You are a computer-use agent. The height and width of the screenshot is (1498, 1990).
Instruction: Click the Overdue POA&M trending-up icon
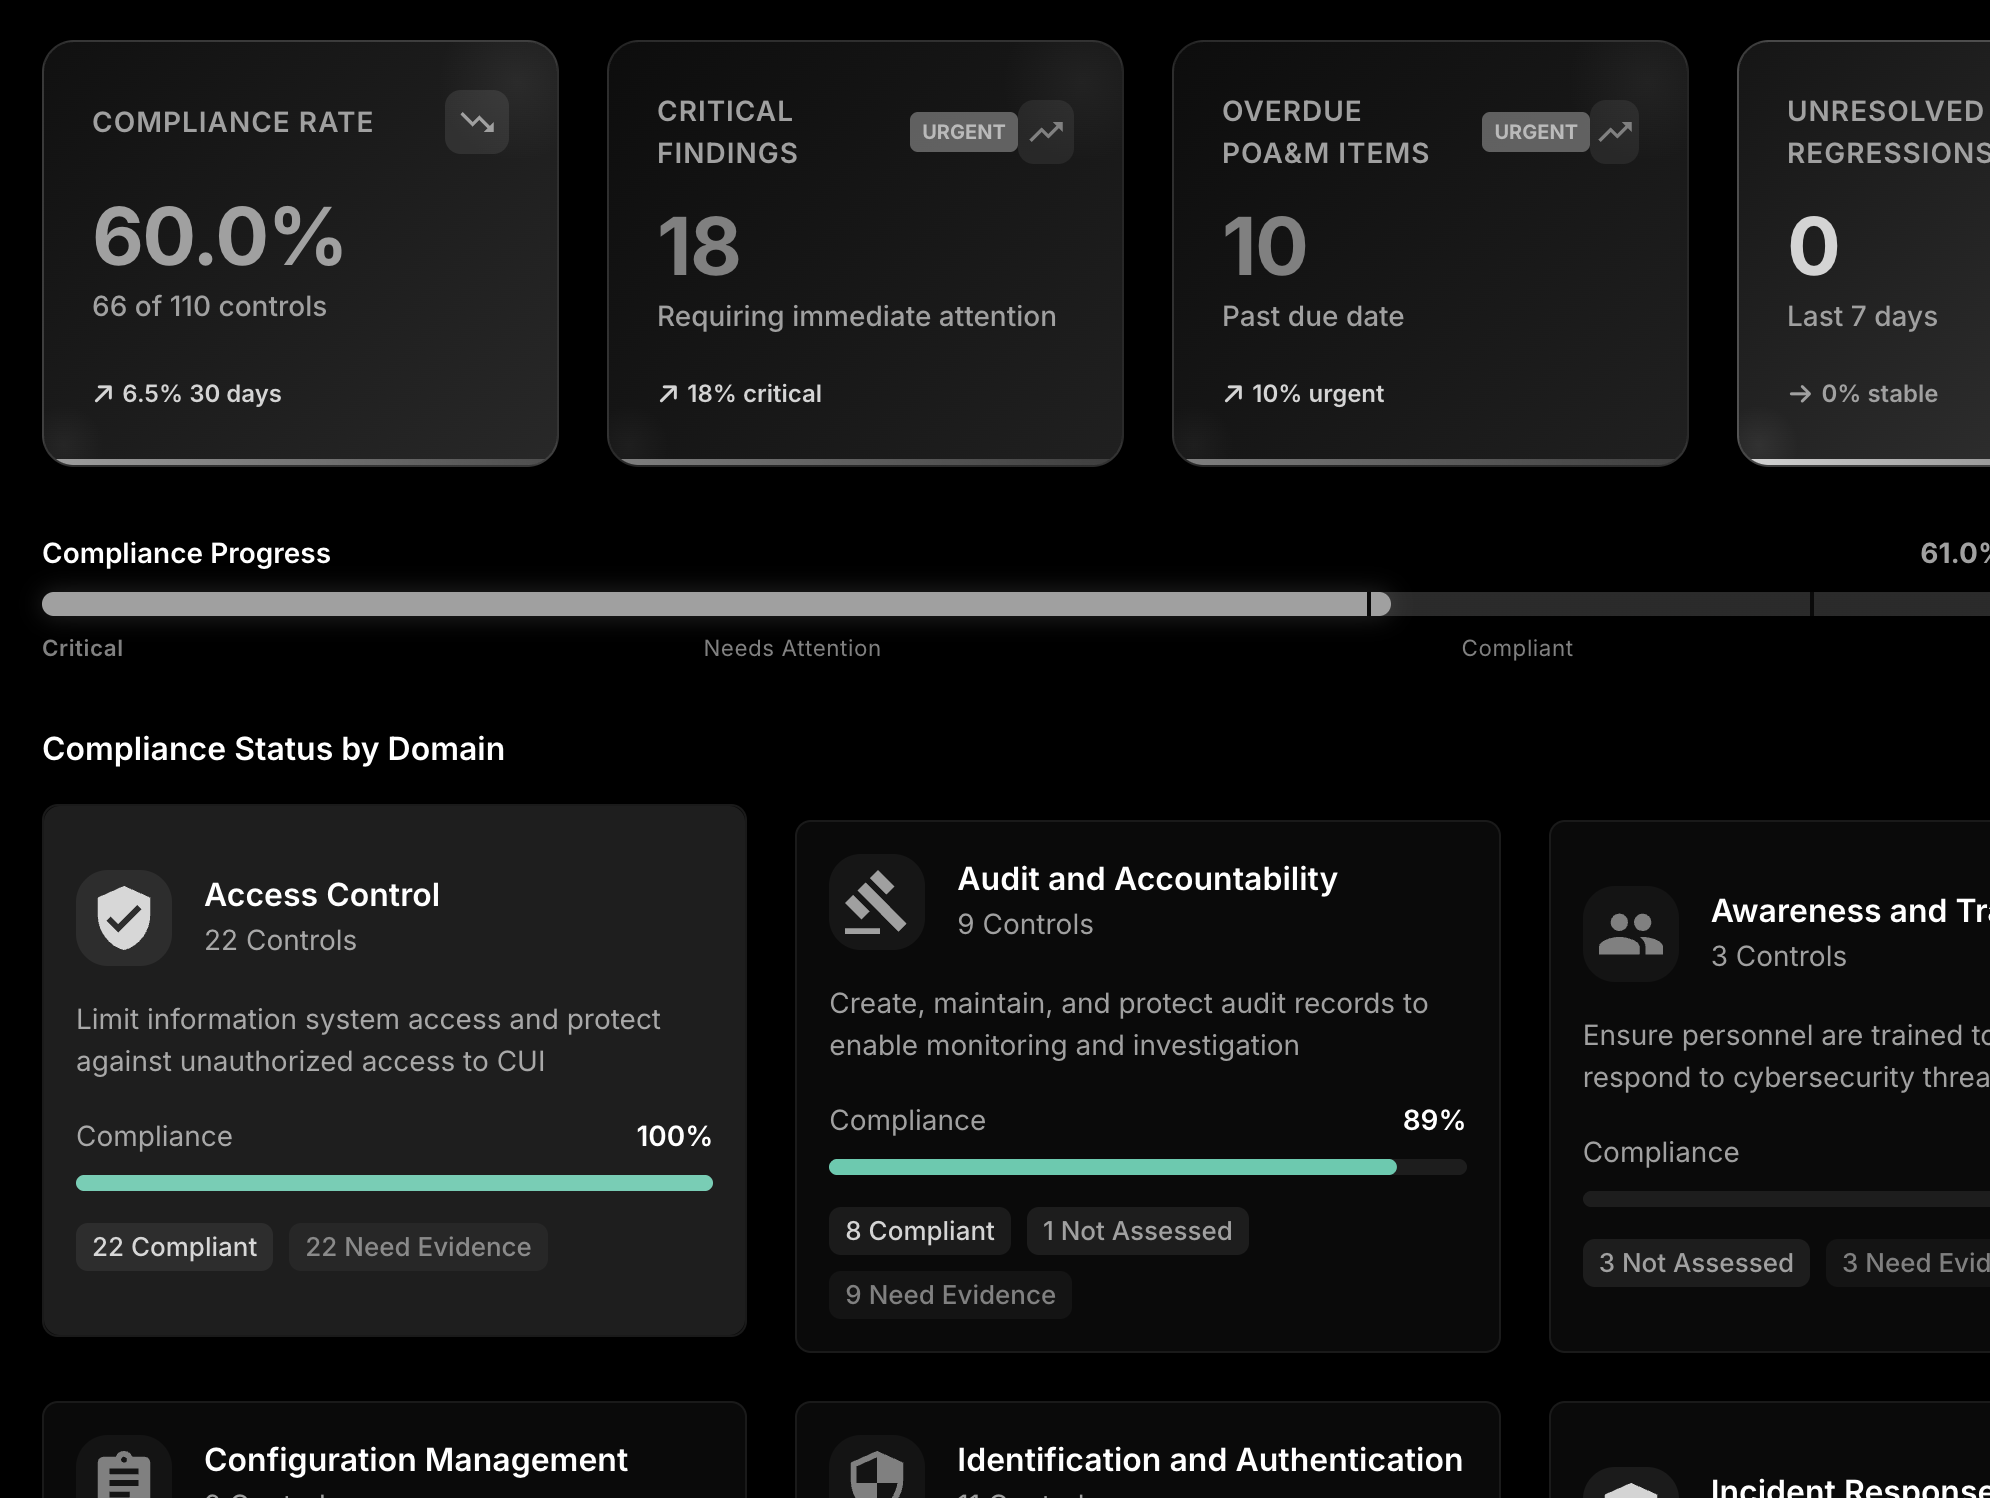pos(1615,132)
